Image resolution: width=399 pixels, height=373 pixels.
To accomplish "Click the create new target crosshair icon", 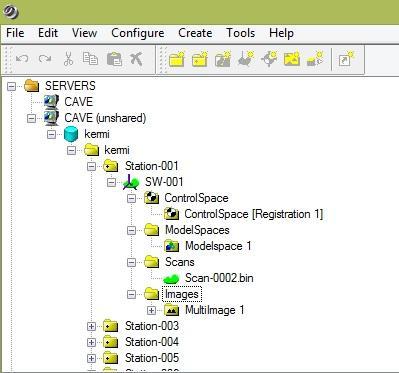I will (x=269, y=59).
